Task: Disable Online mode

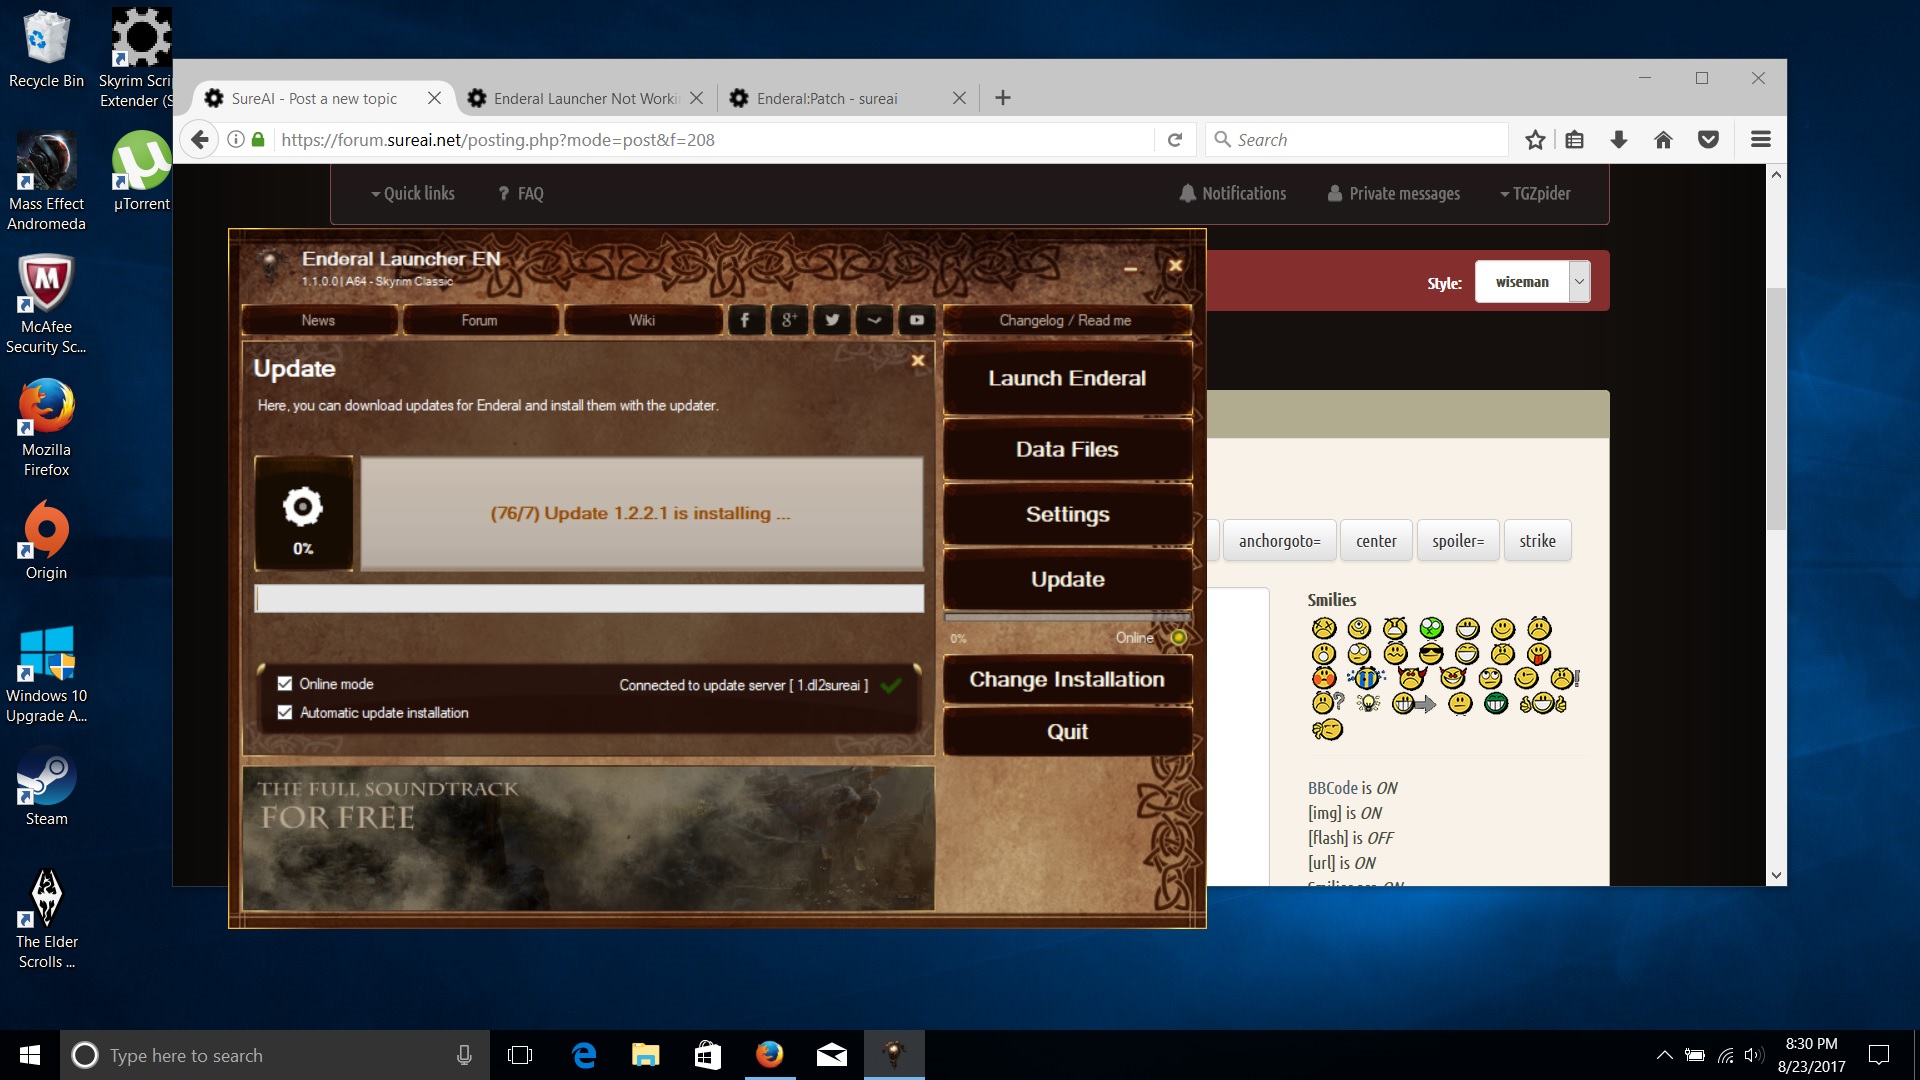Action: click(x=285, y=684)
